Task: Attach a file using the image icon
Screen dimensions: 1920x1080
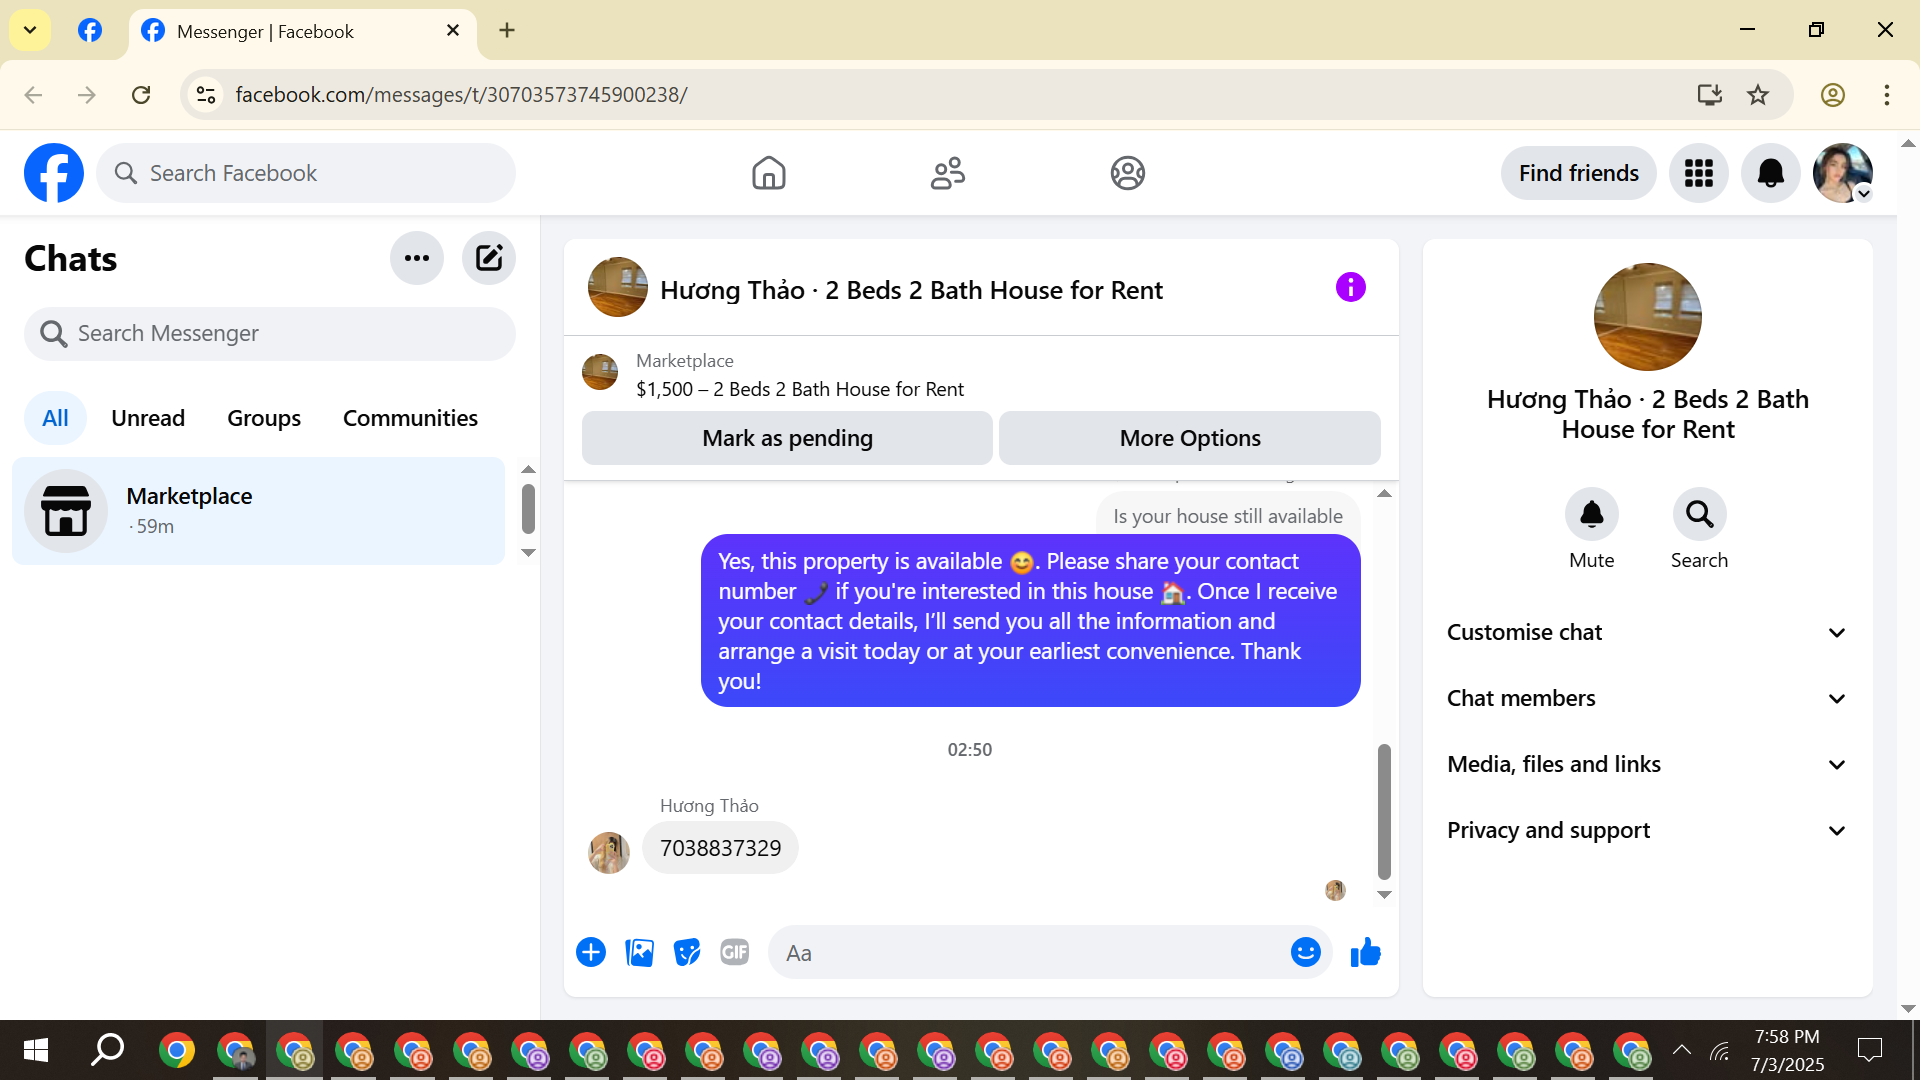Action: coord(639,953)
